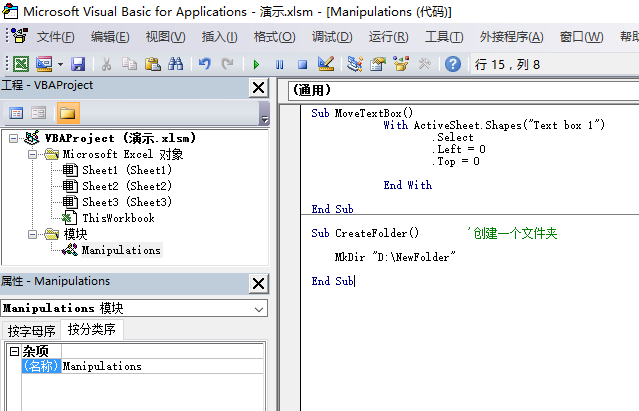Screen dimensions: 639x411
Task: Click the View Object icon in project panel
Action: (x=39, y=113)
